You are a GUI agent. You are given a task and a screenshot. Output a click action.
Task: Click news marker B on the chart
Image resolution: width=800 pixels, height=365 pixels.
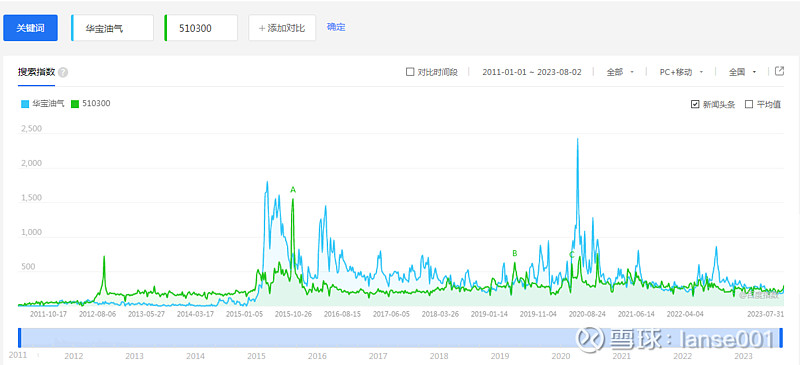515,253
